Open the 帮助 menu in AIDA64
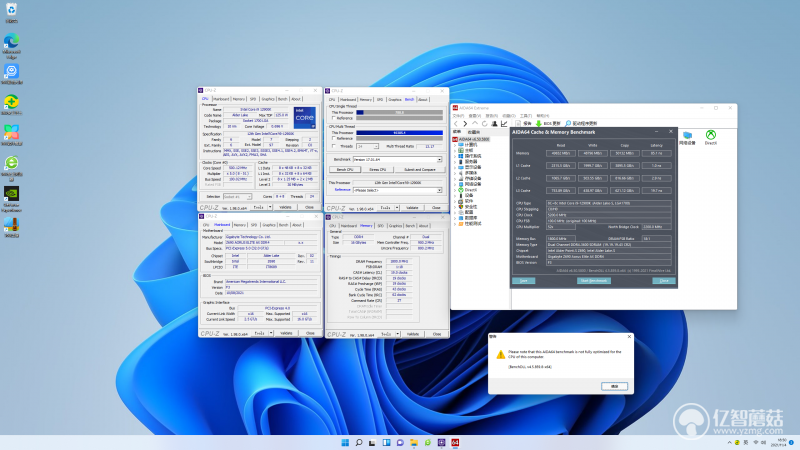Image resolution: width=800 pixels, height=450 pixels. click(x=543, y=116)
